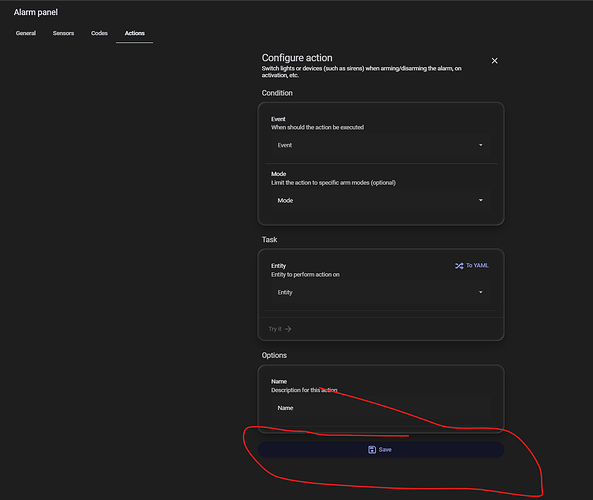This screenshot has height=500, width=593.
Task: Select the Actions tab
Action: [x=135, y=33]
